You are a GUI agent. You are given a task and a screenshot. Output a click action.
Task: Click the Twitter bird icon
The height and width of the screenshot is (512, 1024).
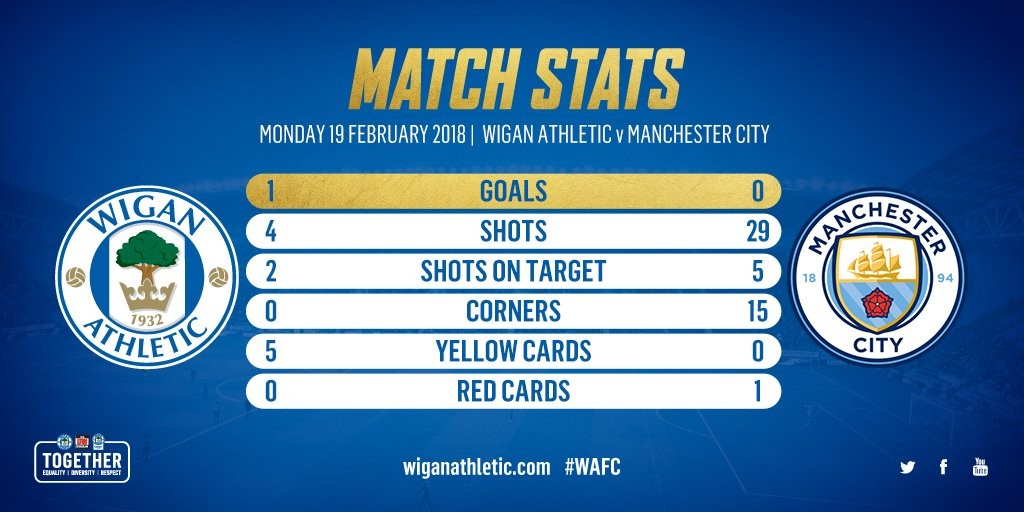point(907,467)
